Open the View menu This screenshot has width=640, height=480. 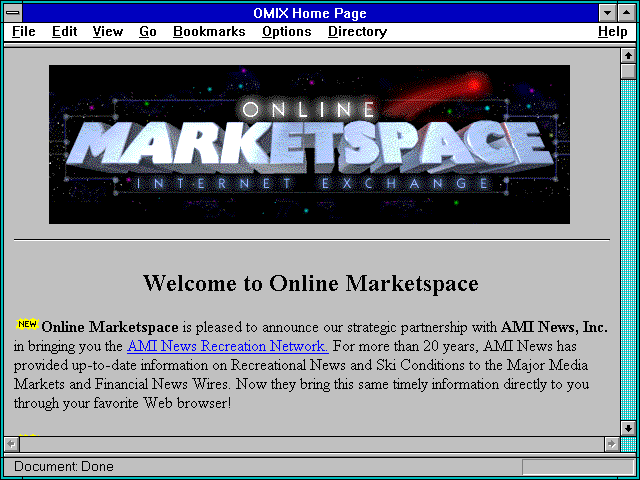[x=107, y=32]
